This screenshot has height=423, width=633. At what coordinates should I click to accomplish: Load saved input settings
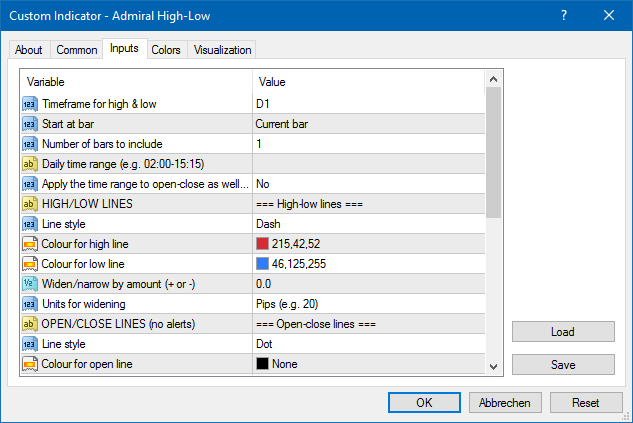click(563, 332)
